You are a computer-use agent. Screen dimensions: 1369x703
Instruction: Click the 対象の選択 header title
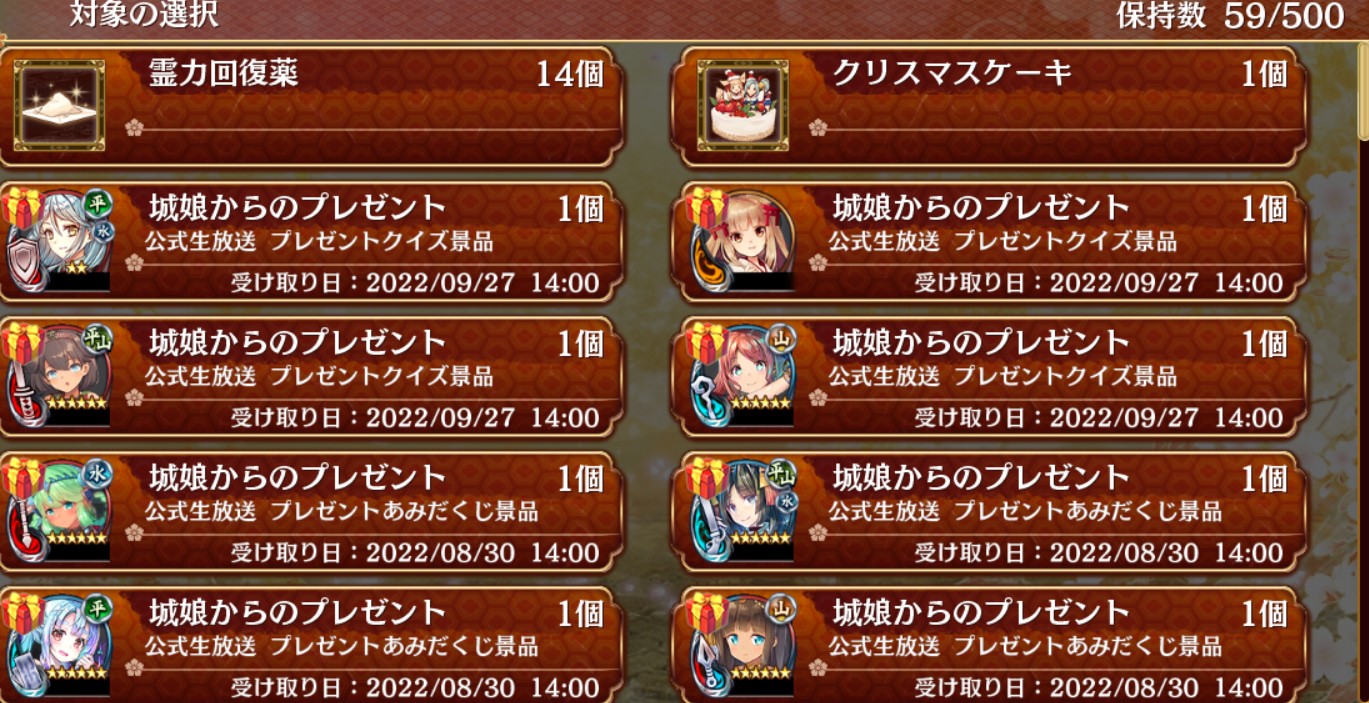[145, 15]
